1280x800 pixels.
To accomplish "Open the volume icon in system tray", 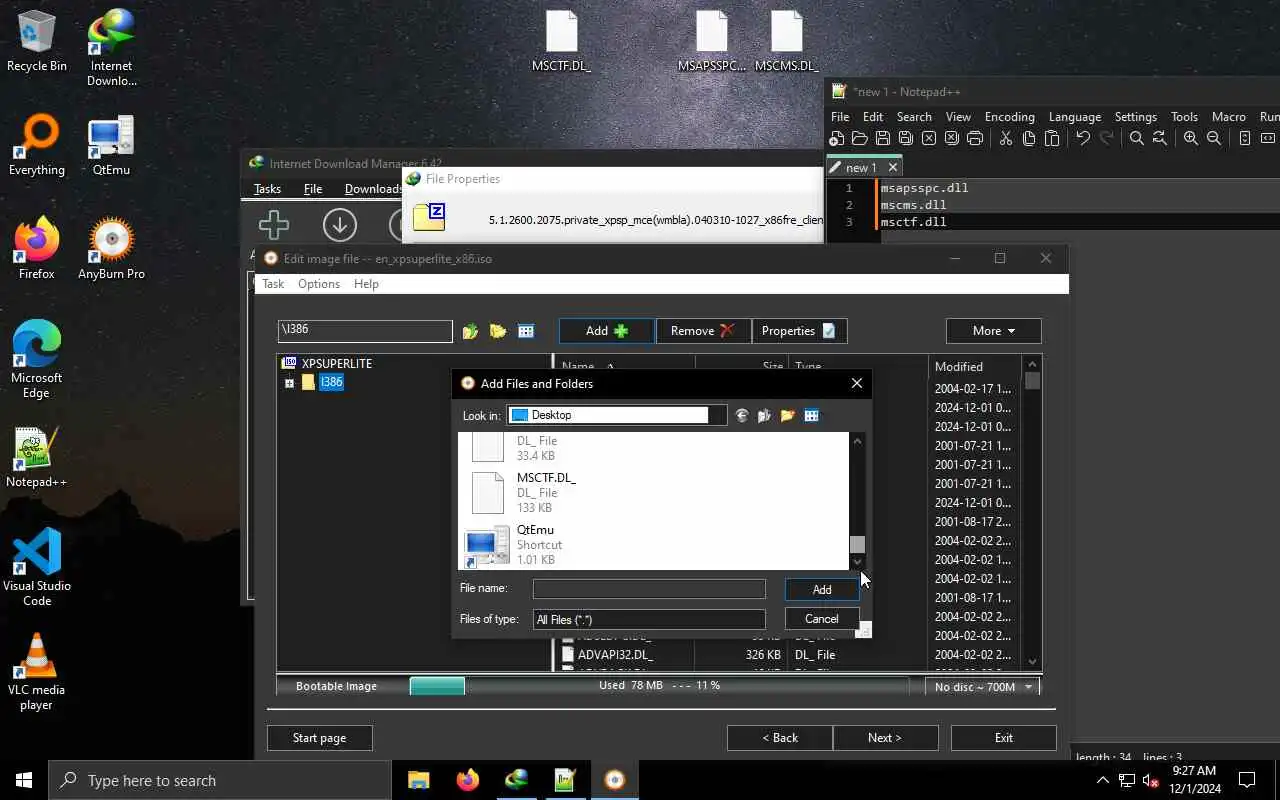I will point(1151,780).
